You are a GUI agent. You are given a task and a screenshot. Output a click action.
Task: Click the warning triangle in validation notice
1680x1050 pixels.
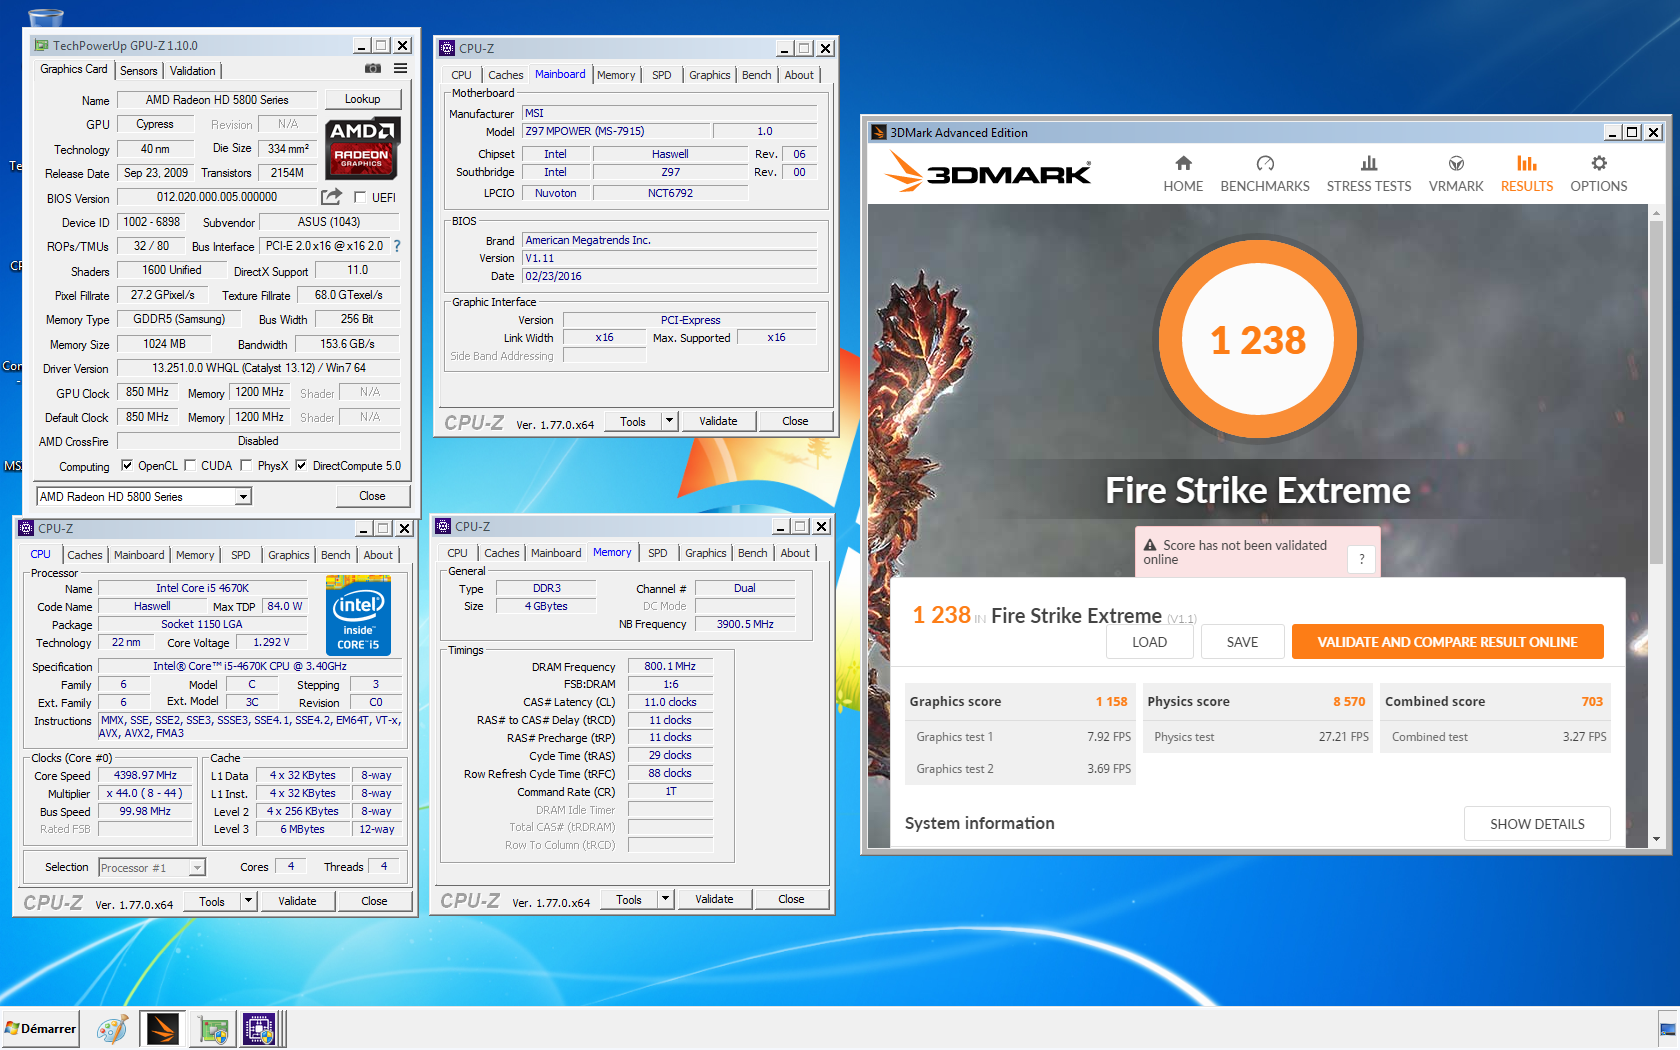click(x=1150, y=546)
